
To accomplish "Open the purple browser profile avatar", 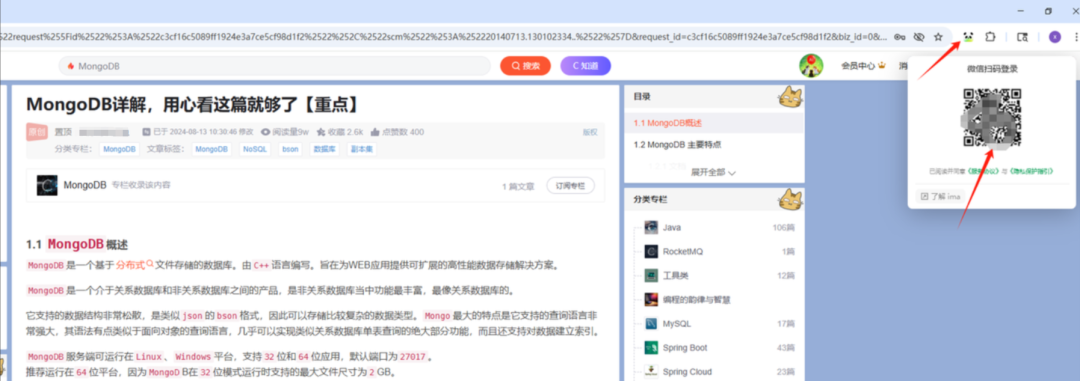I will click(x=1055, y=37).
